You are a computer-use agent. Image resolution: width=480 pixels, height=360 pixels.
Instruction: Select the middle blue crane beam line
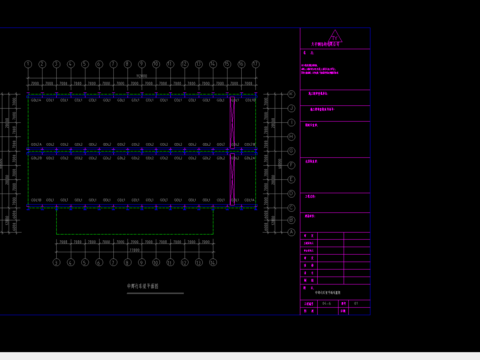click(x=142, y=152)
